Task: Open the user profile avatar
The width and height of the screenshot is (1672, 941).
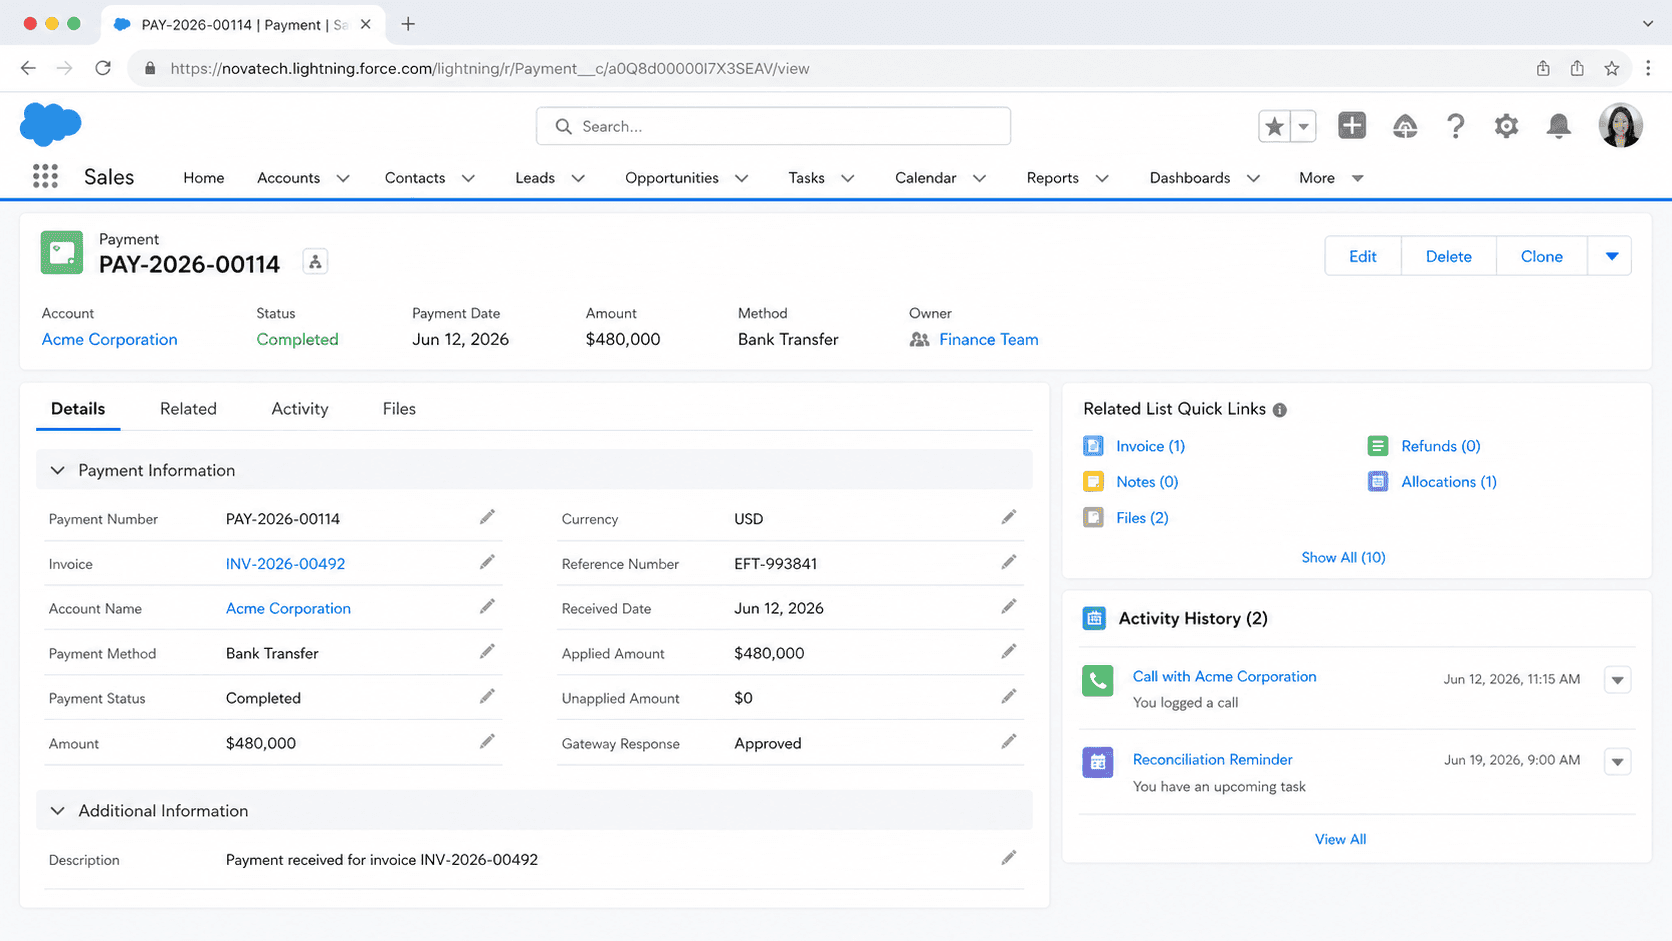Action: (x=1620, y=126)
